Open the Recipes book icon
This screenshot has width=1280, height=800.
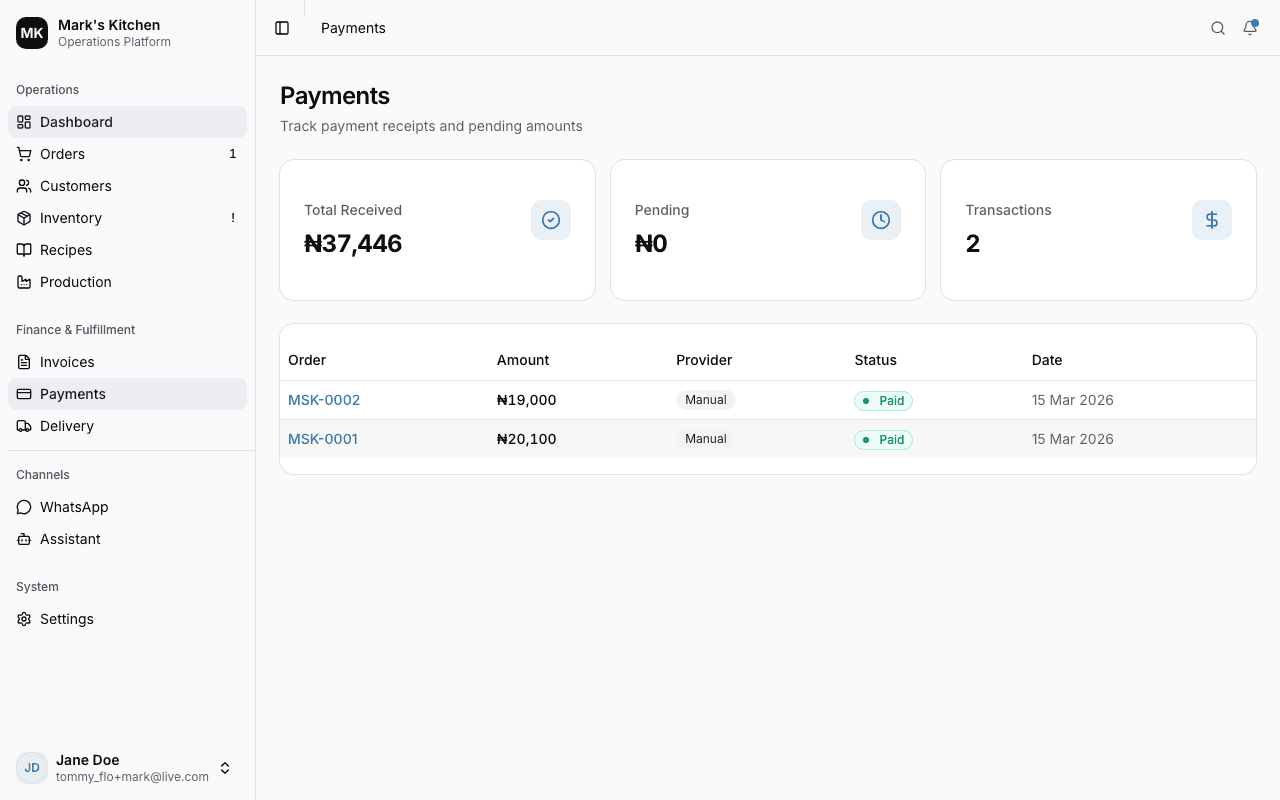coord(23,250)
